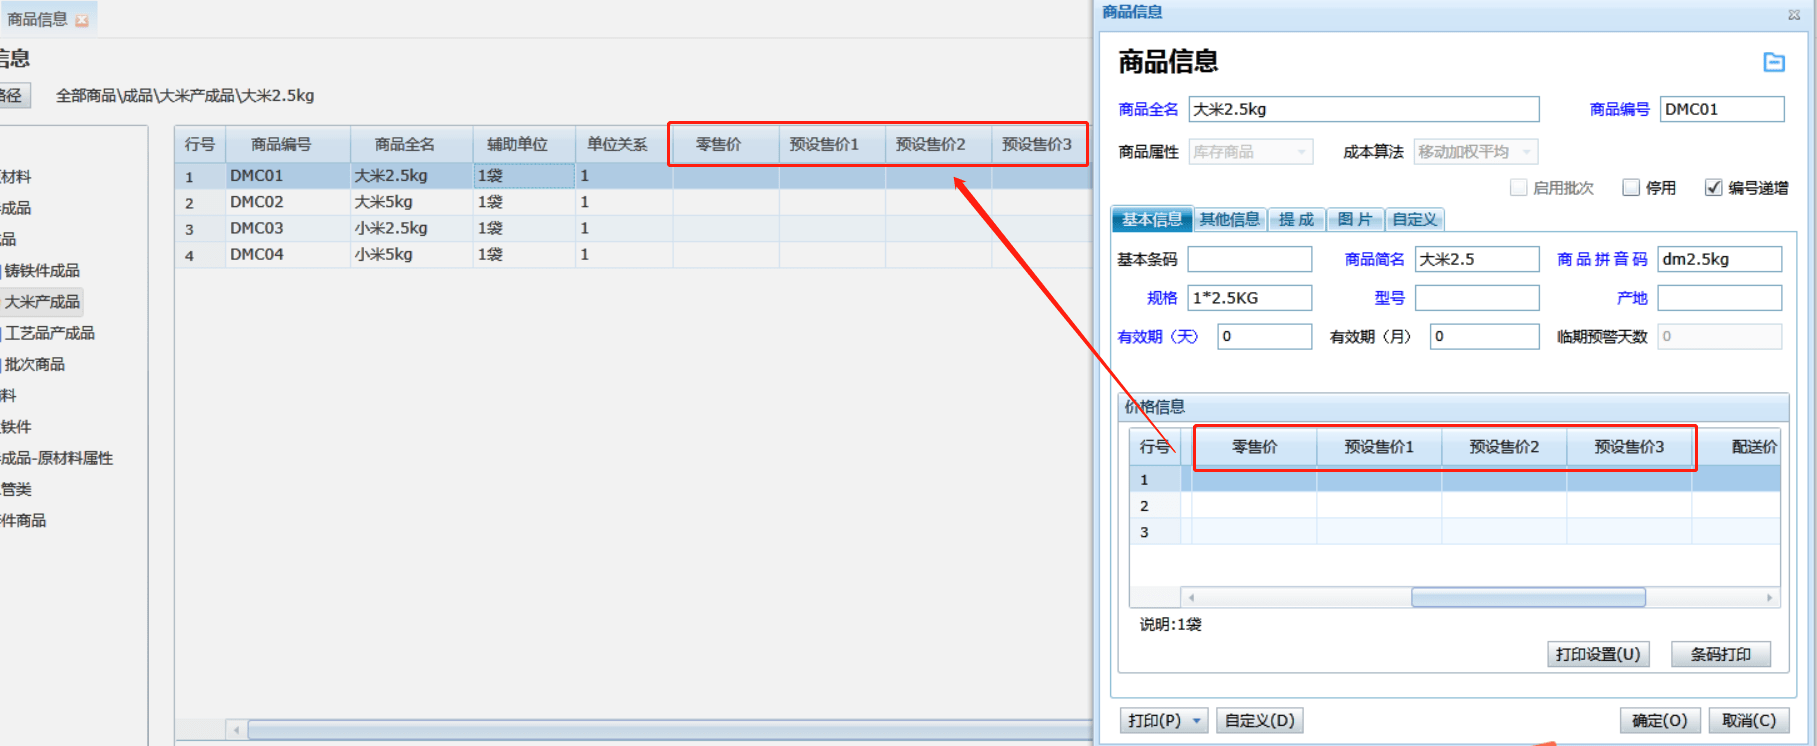Click the 商品简名 input field
Viewport: 1817px width, 746px height.
(1477, 259)
